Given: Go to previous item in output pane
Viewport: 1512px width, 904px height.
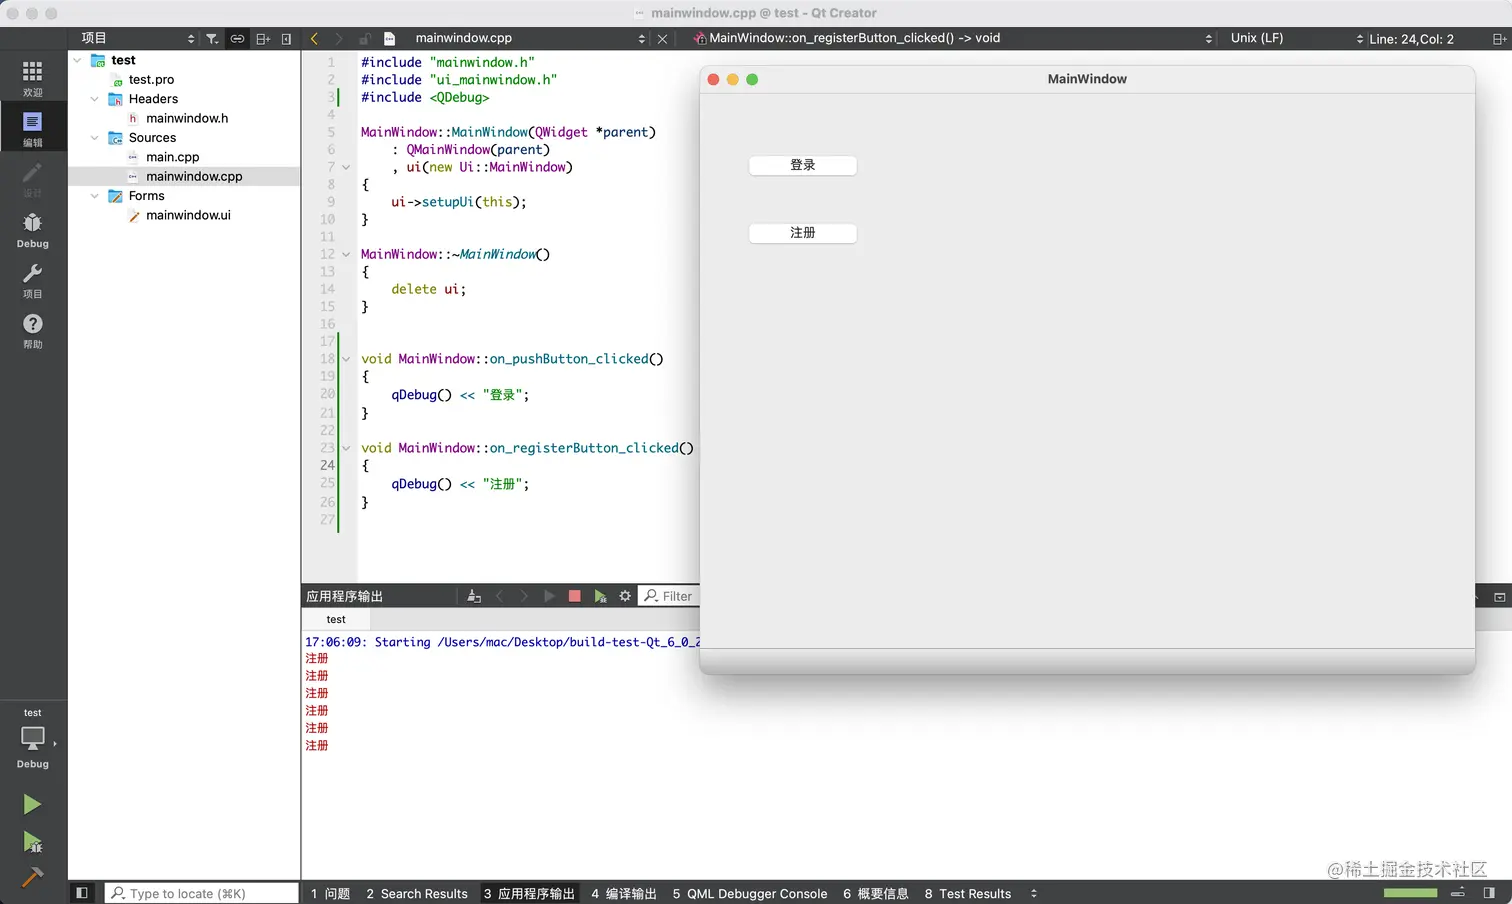Looking at the screenshot, I should click(499, 596).
